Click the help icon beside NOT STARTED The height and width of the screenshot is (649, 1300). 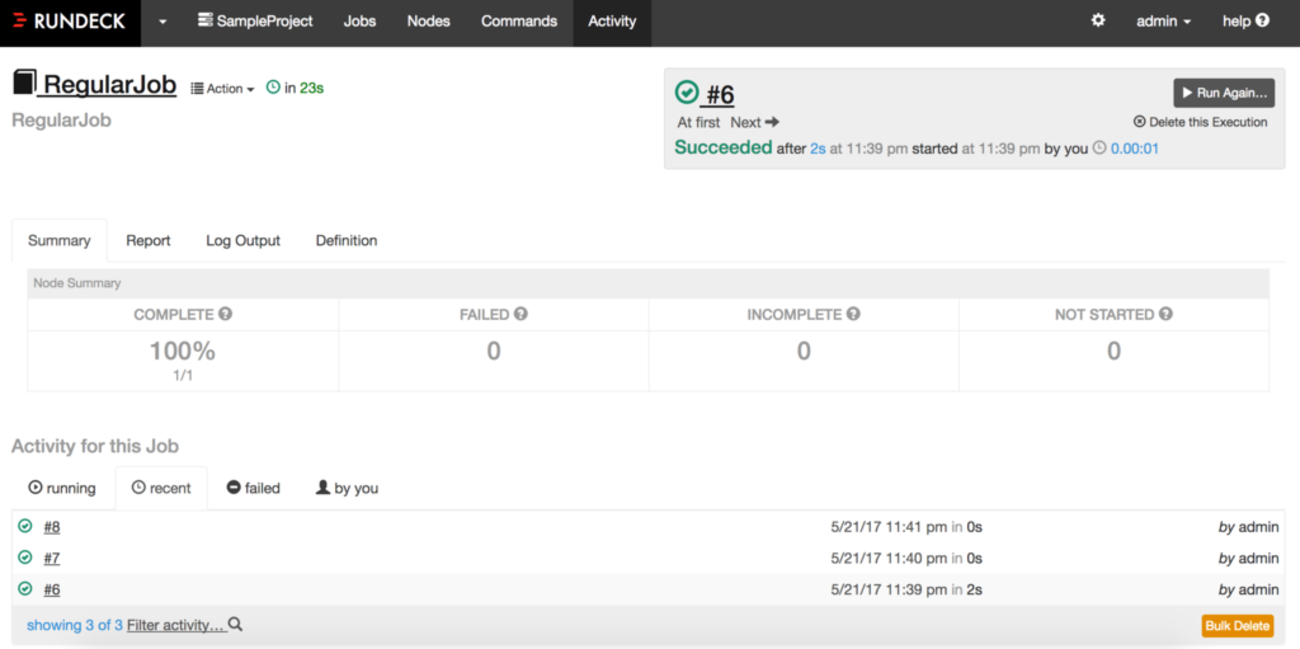point(1166,314)
